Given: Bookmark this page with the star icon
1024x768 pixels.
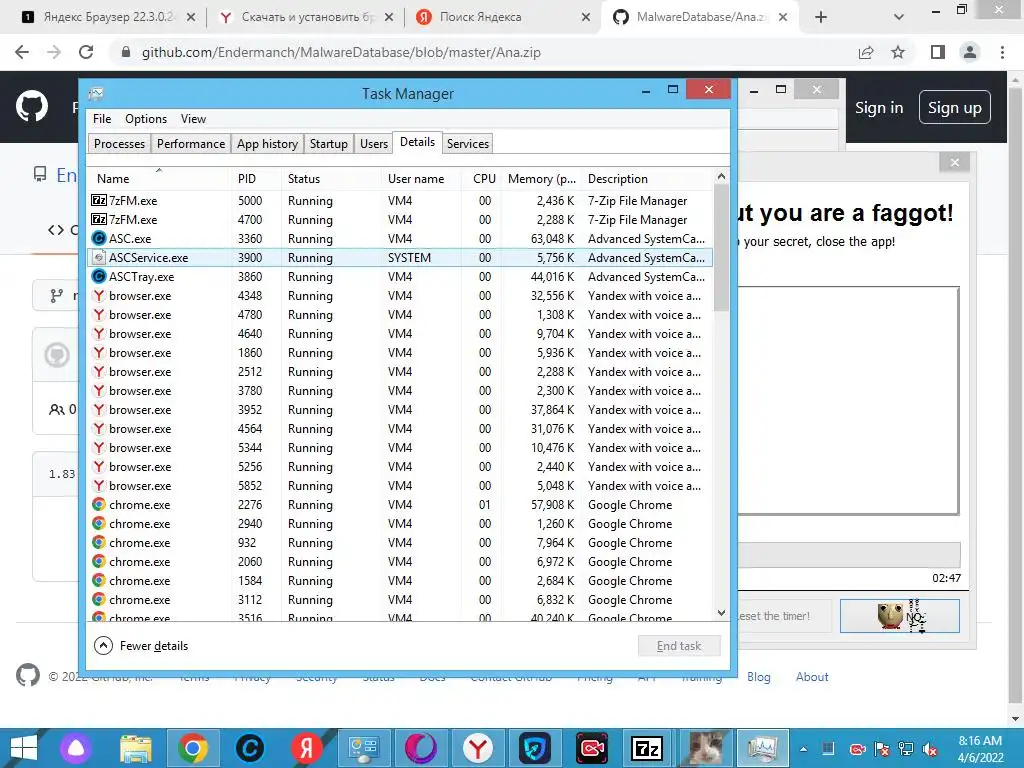Looking at the screenshot, I should coord(898,52).
